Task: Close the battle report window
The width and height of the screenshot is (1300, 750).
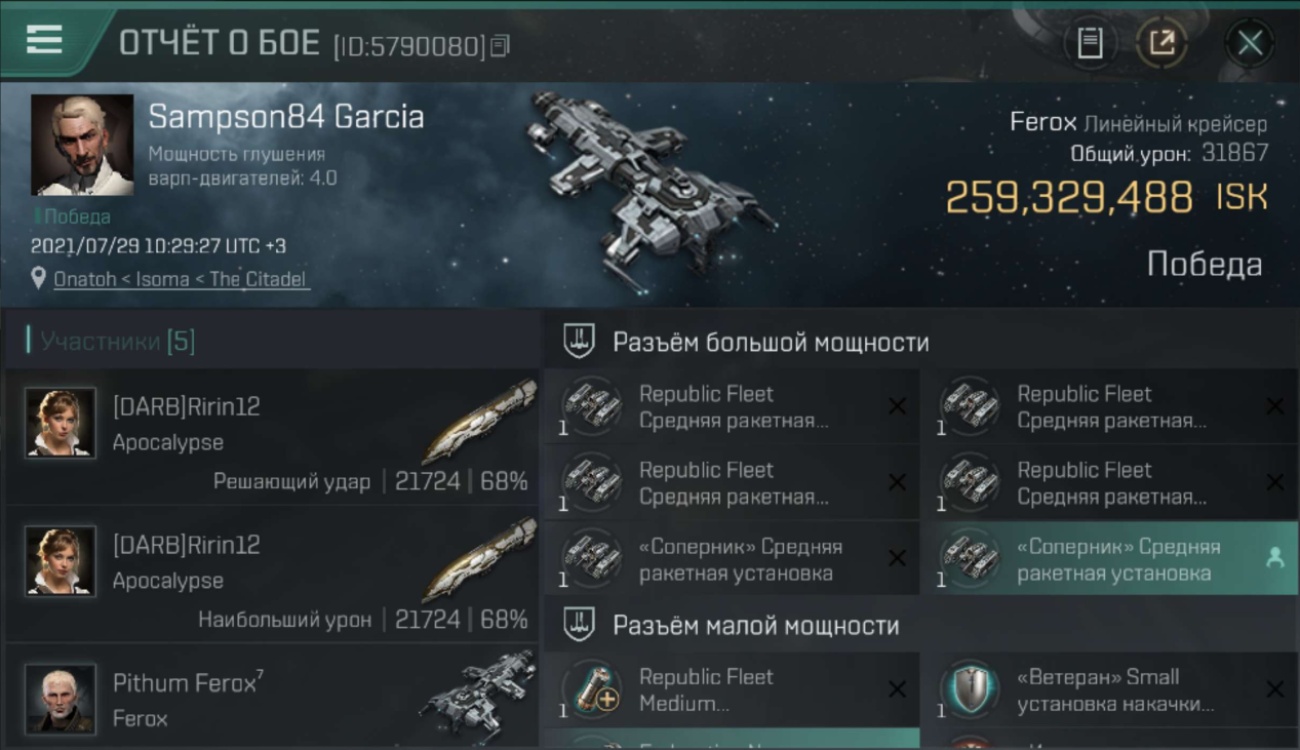Action: pos(1250,43)
